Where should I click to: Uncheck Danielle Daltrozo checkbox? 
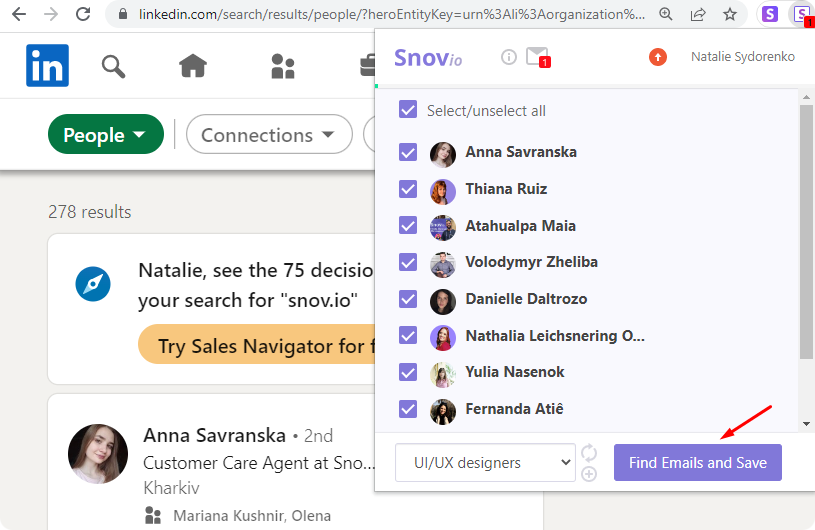[408, 299]
